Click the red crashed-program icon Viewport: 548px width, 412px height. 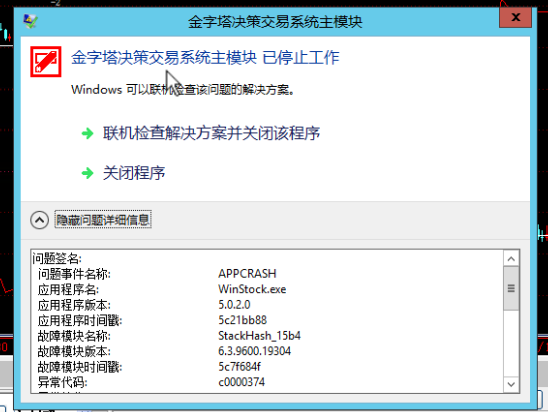(46, 62)
